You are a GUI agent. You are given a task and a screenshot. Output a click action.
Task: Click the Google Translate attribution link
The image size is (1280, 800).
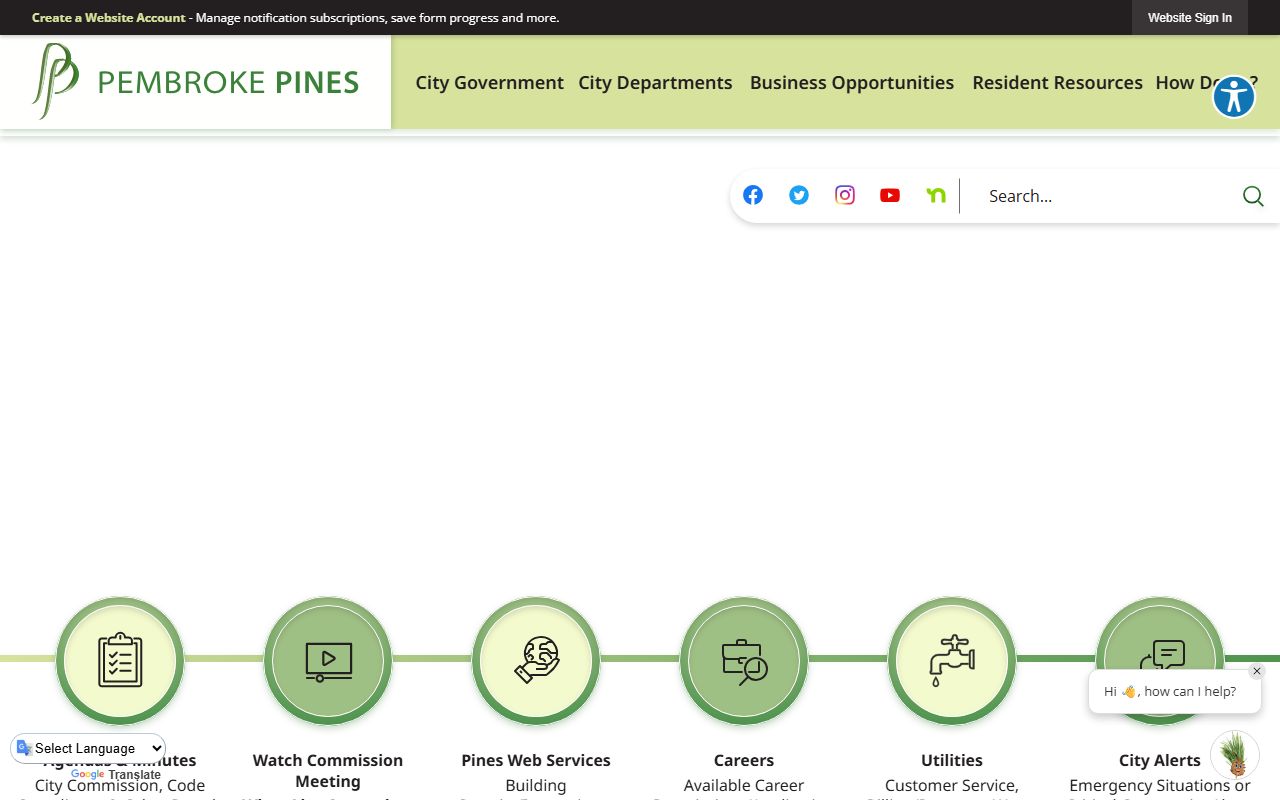pos(115,775)
